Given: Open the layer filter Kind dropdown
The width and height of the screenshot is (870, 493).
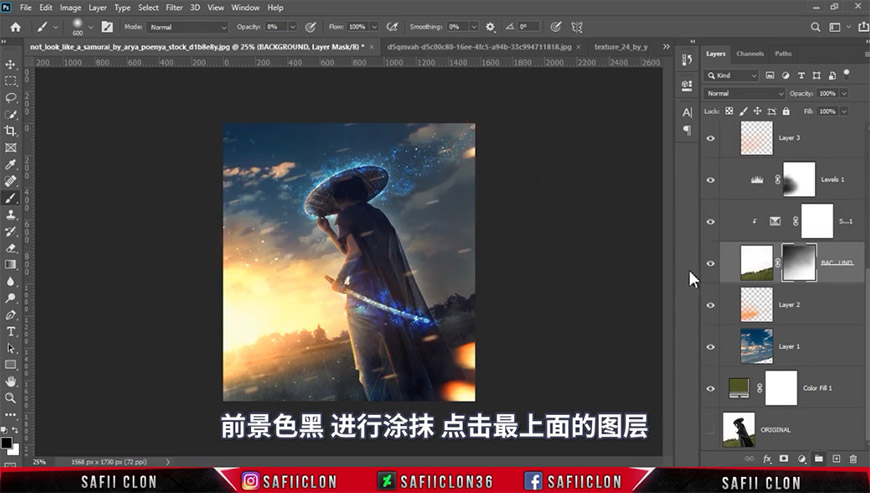Looking at the screenshot, I should [731, 75].
